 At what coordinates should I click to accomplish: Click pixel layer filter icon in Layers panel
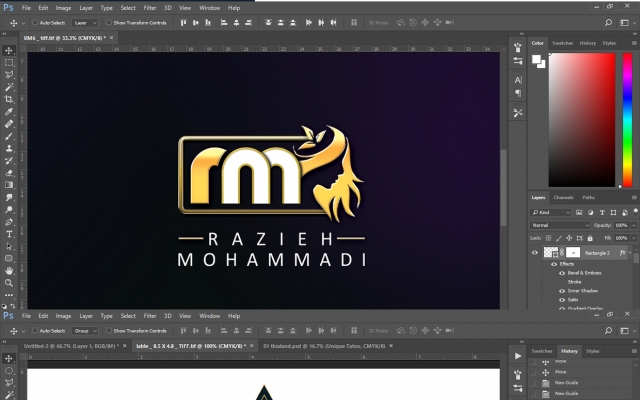tap(579, 212)
